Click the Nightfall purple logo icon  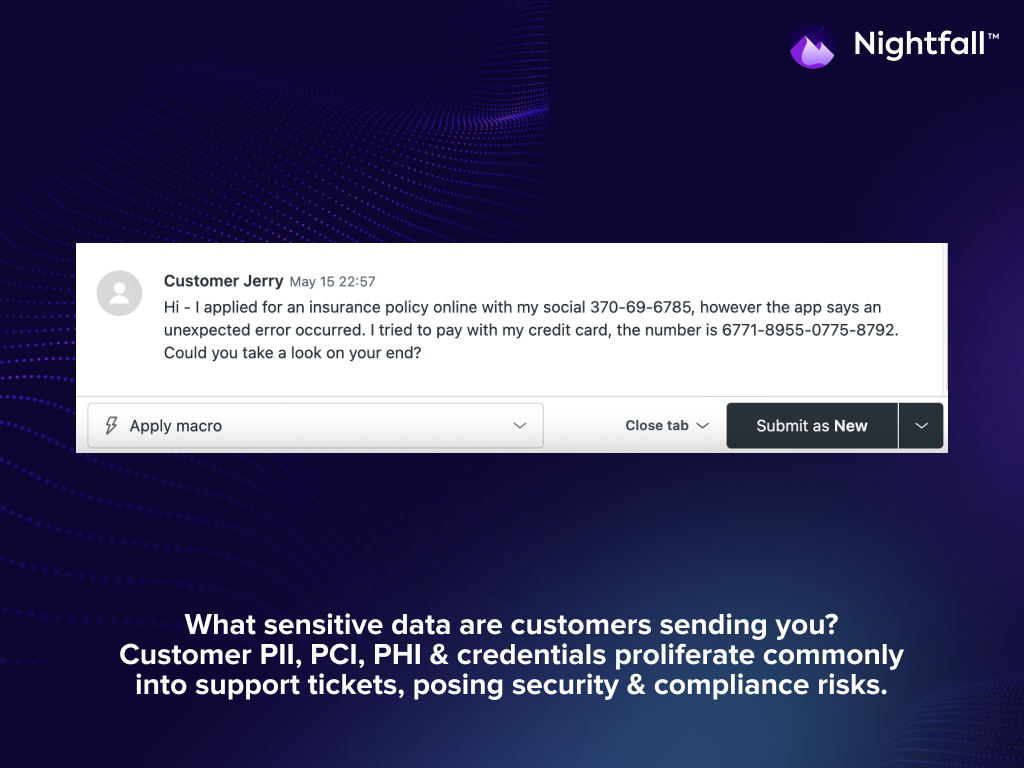click(812, 46)
